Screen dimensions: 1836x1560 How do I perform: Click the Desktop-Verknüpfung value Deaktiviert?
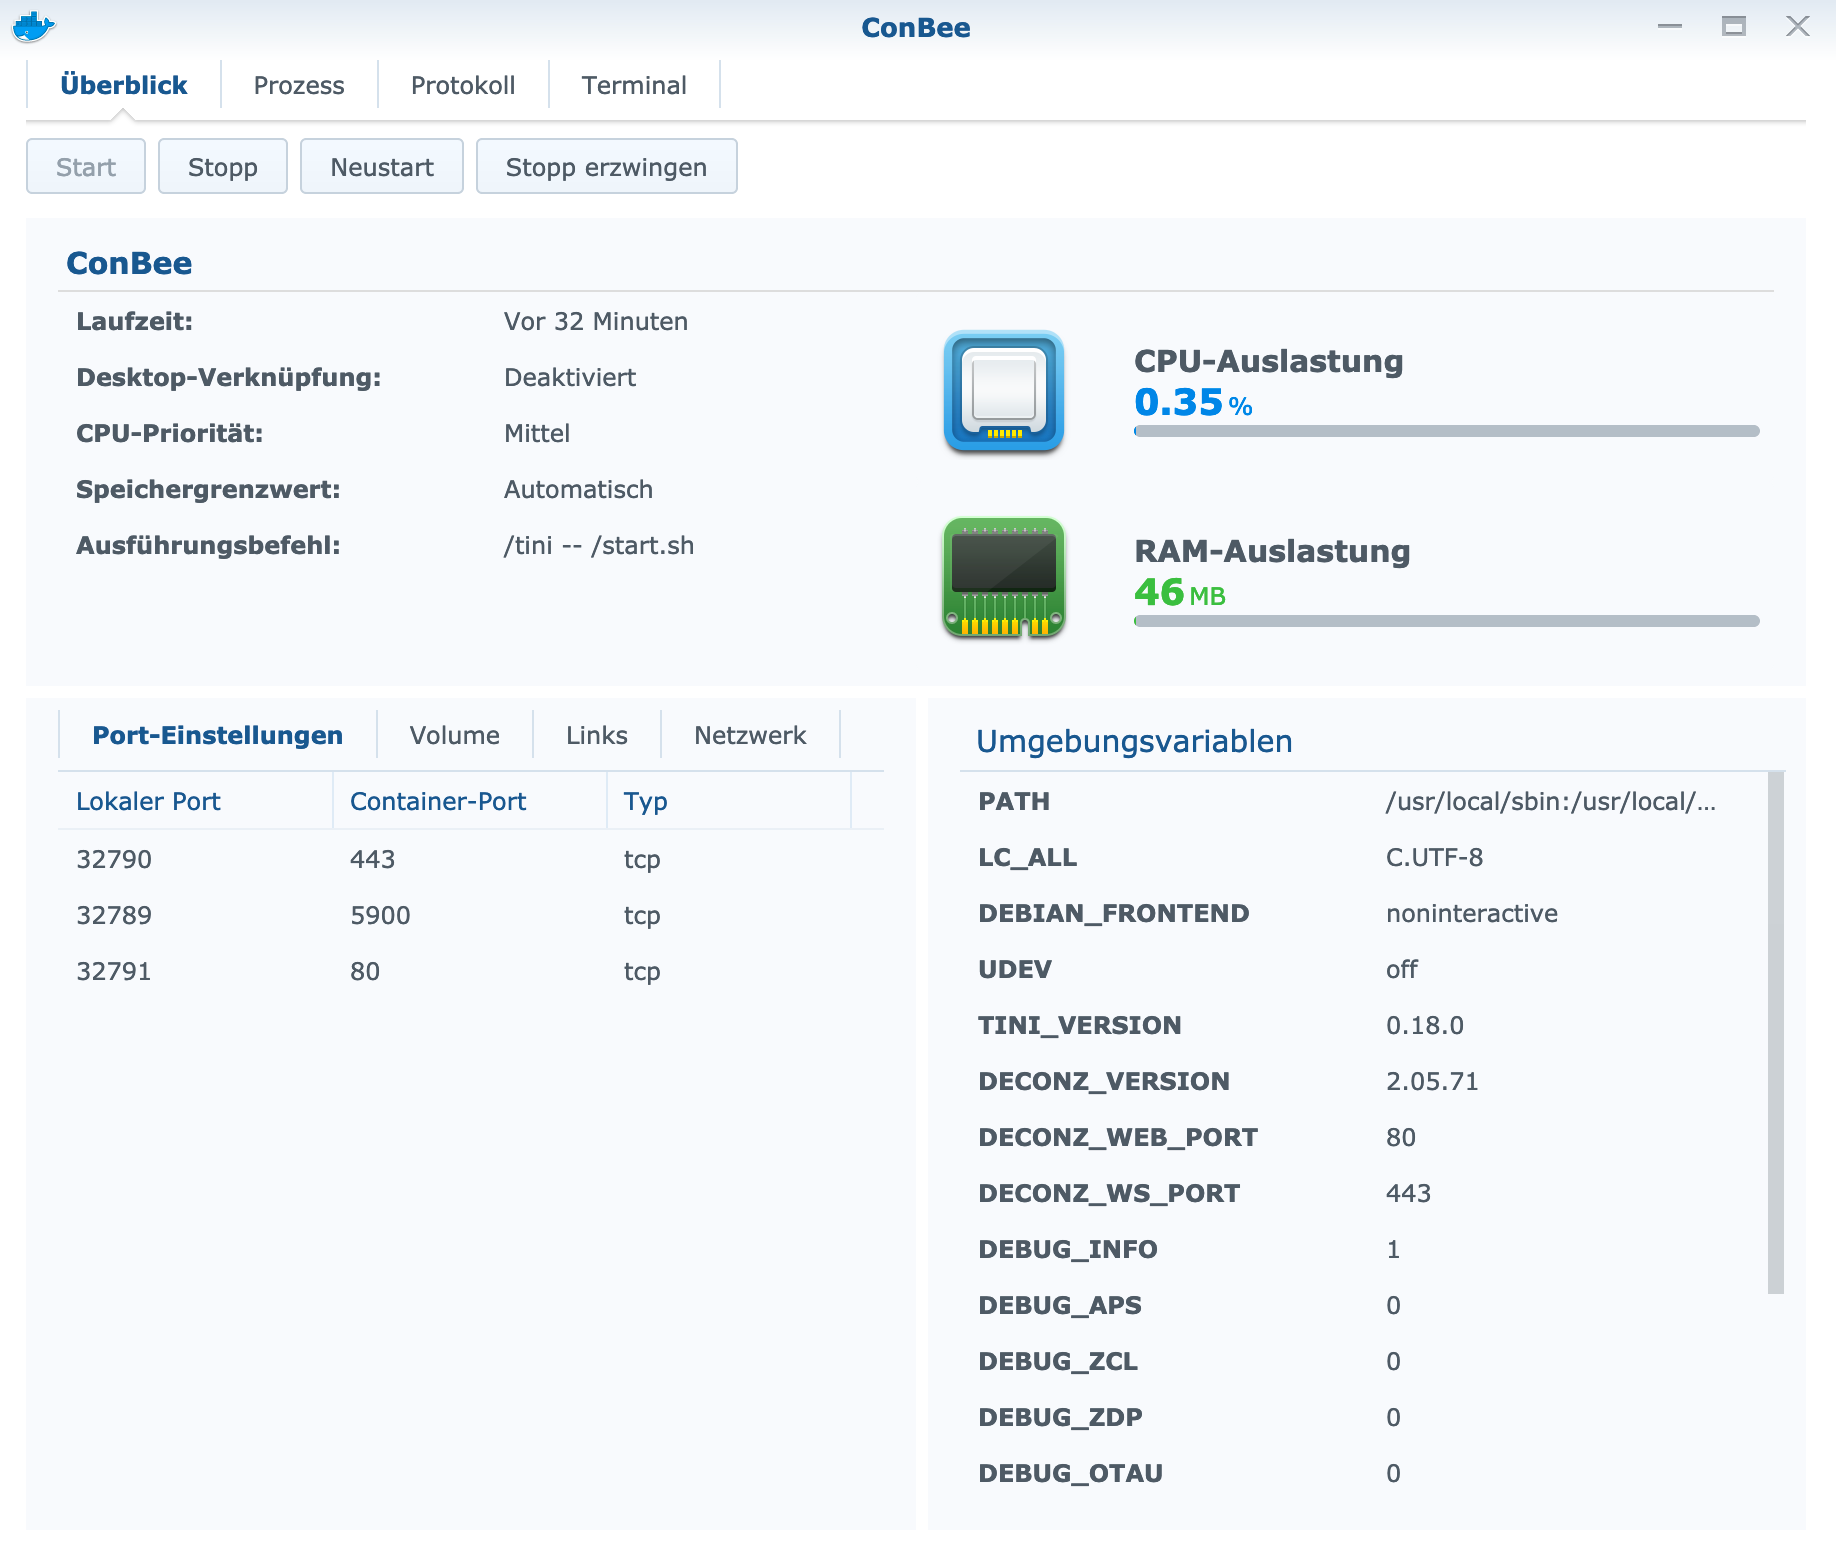pyautogui.click(x=570, y=377)
